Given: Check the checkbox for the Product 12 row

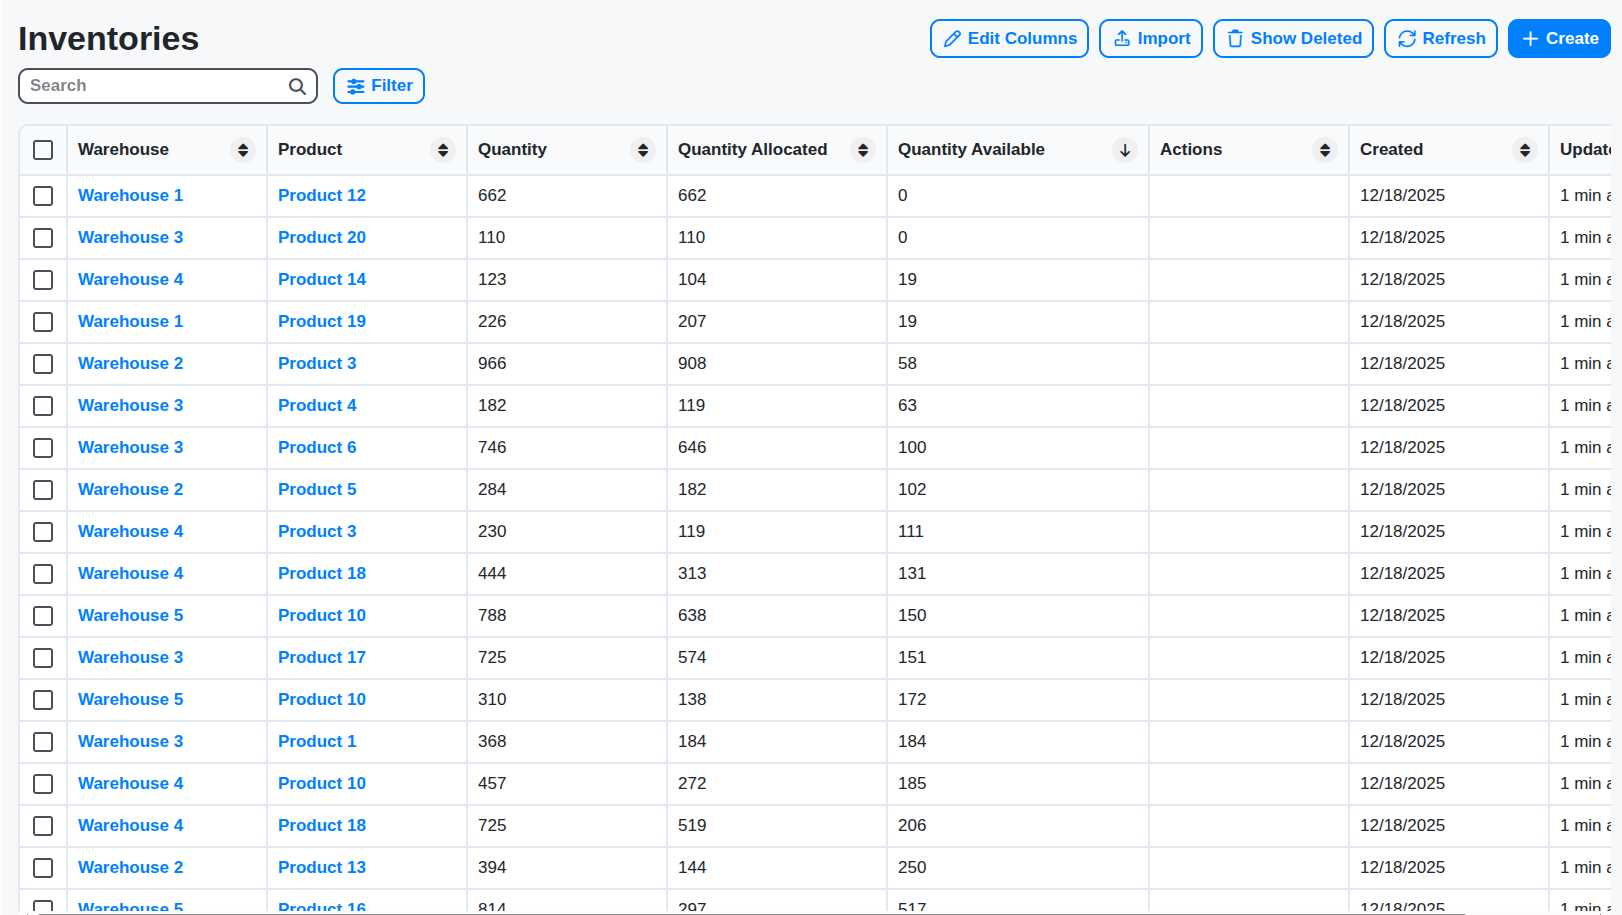Looking at the screenshot, I should click(43, 196).
